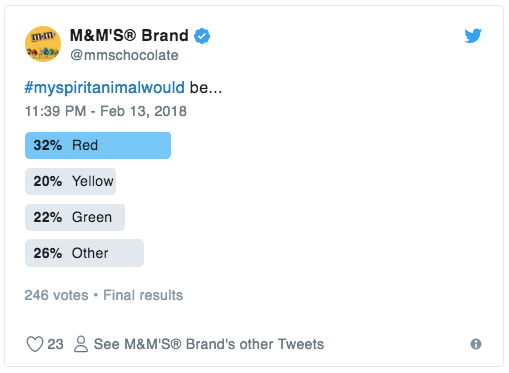Image resolution: width=509 pixels, height=373 pixels.
Task: Select the Red poll result bar
Action: tap(98, 145)
